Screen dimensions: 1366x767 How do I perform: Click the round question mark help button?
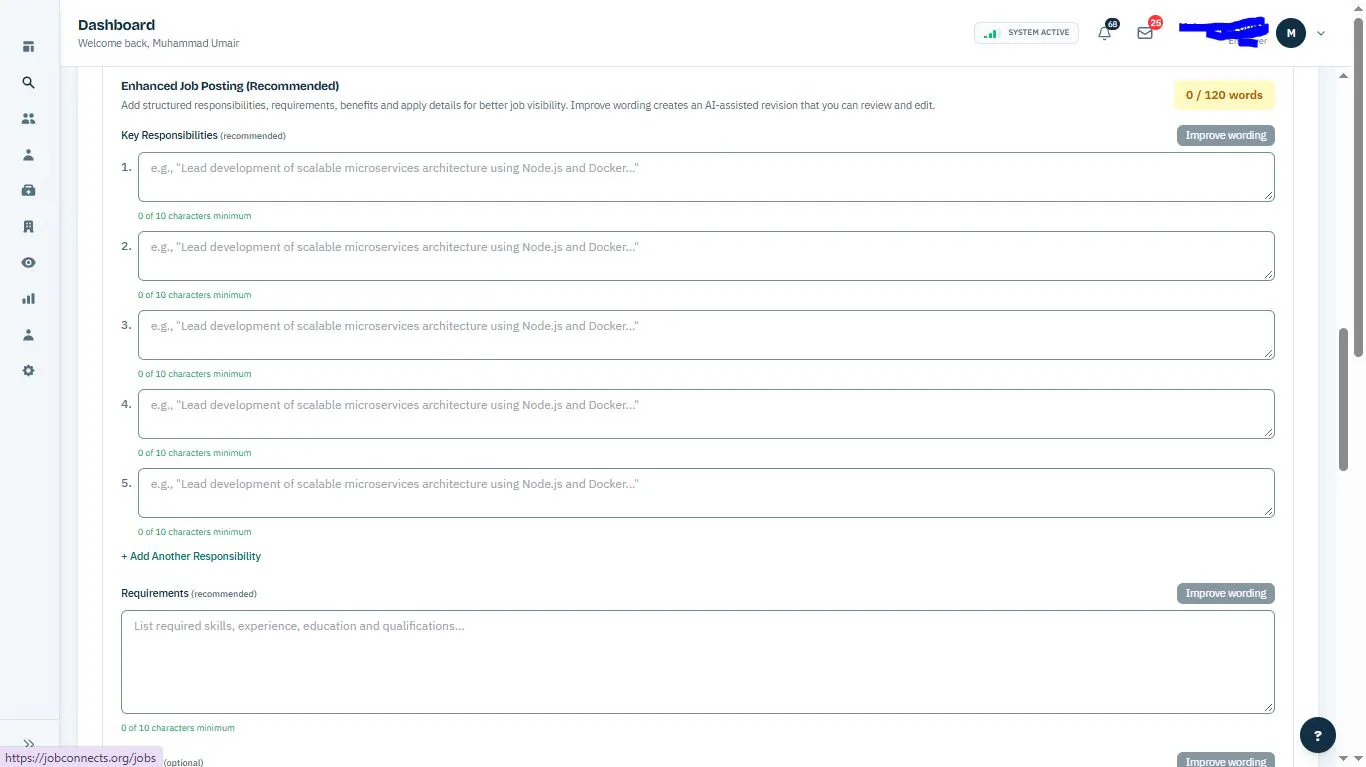(x=1318, y=735)
